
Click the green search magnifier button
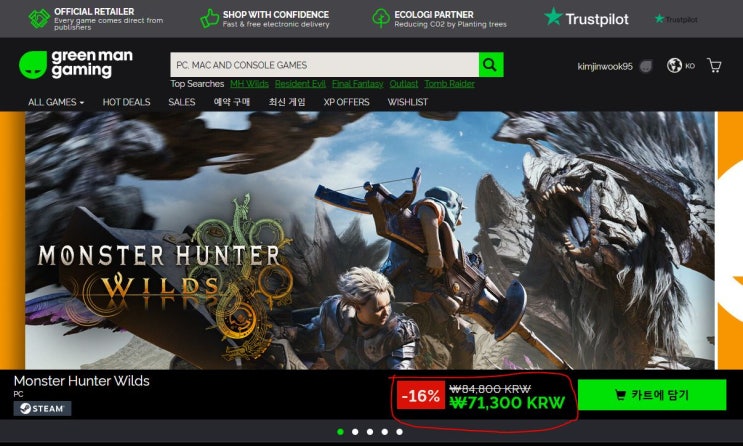(x=491, y=64)
